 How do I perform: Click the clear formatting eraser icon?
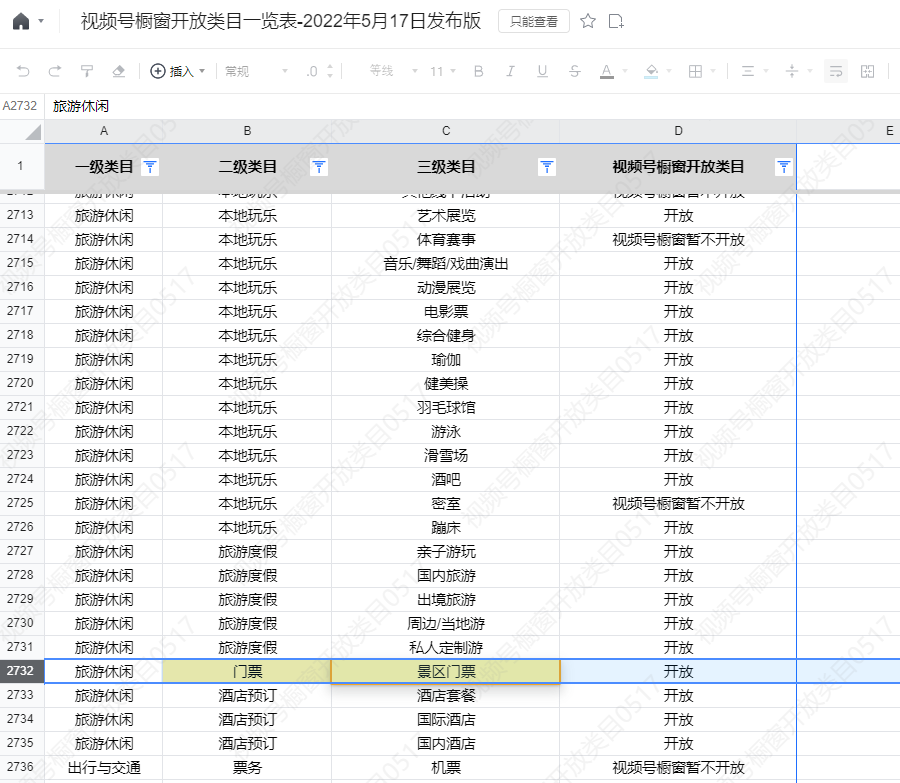[119, 71]
